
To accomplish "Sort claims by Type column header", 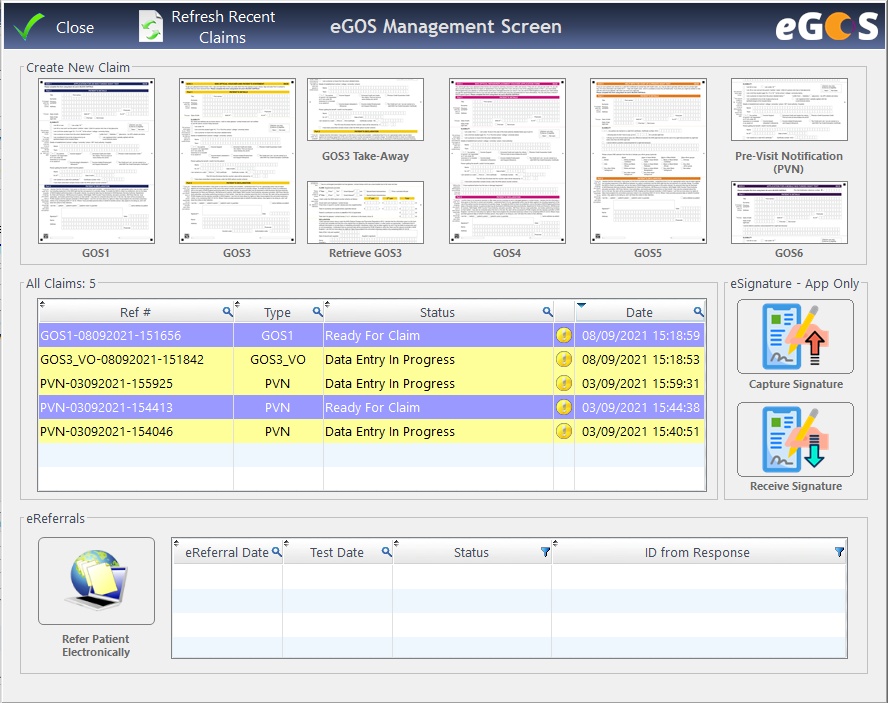I will 277,312.
